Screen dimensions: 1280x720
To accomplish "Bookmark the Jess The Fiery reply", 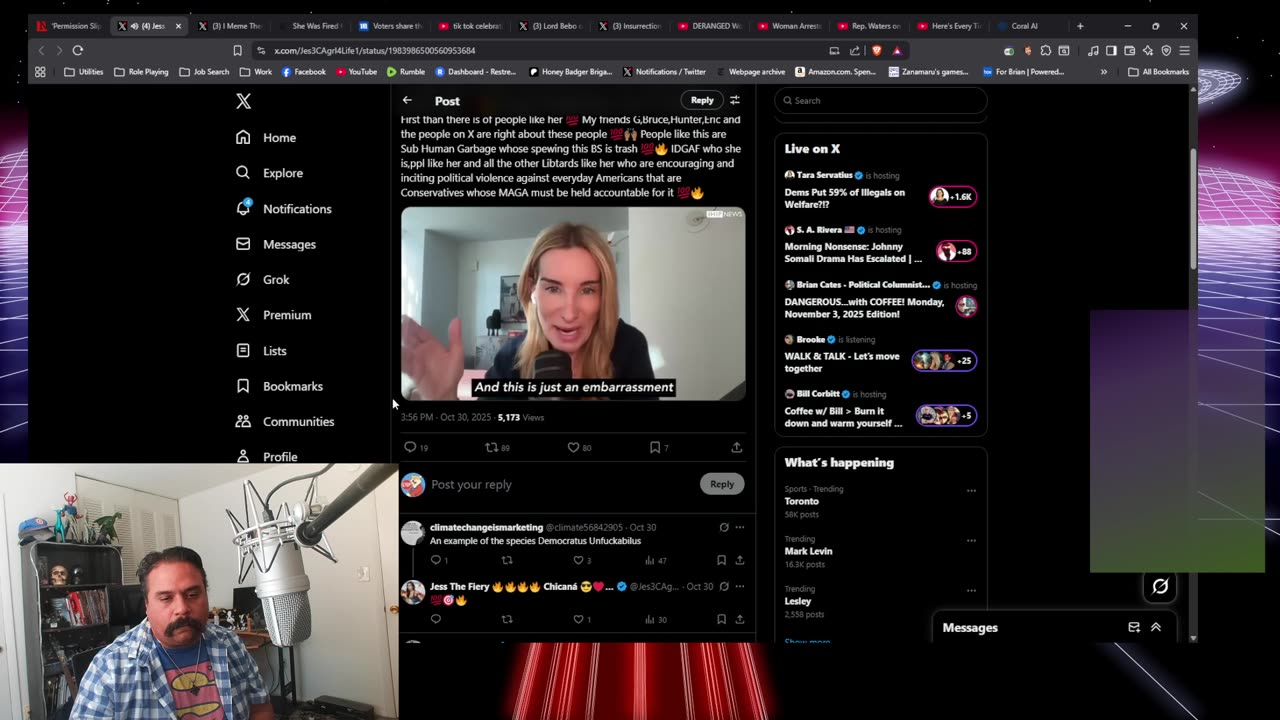I will pos(721,619).
